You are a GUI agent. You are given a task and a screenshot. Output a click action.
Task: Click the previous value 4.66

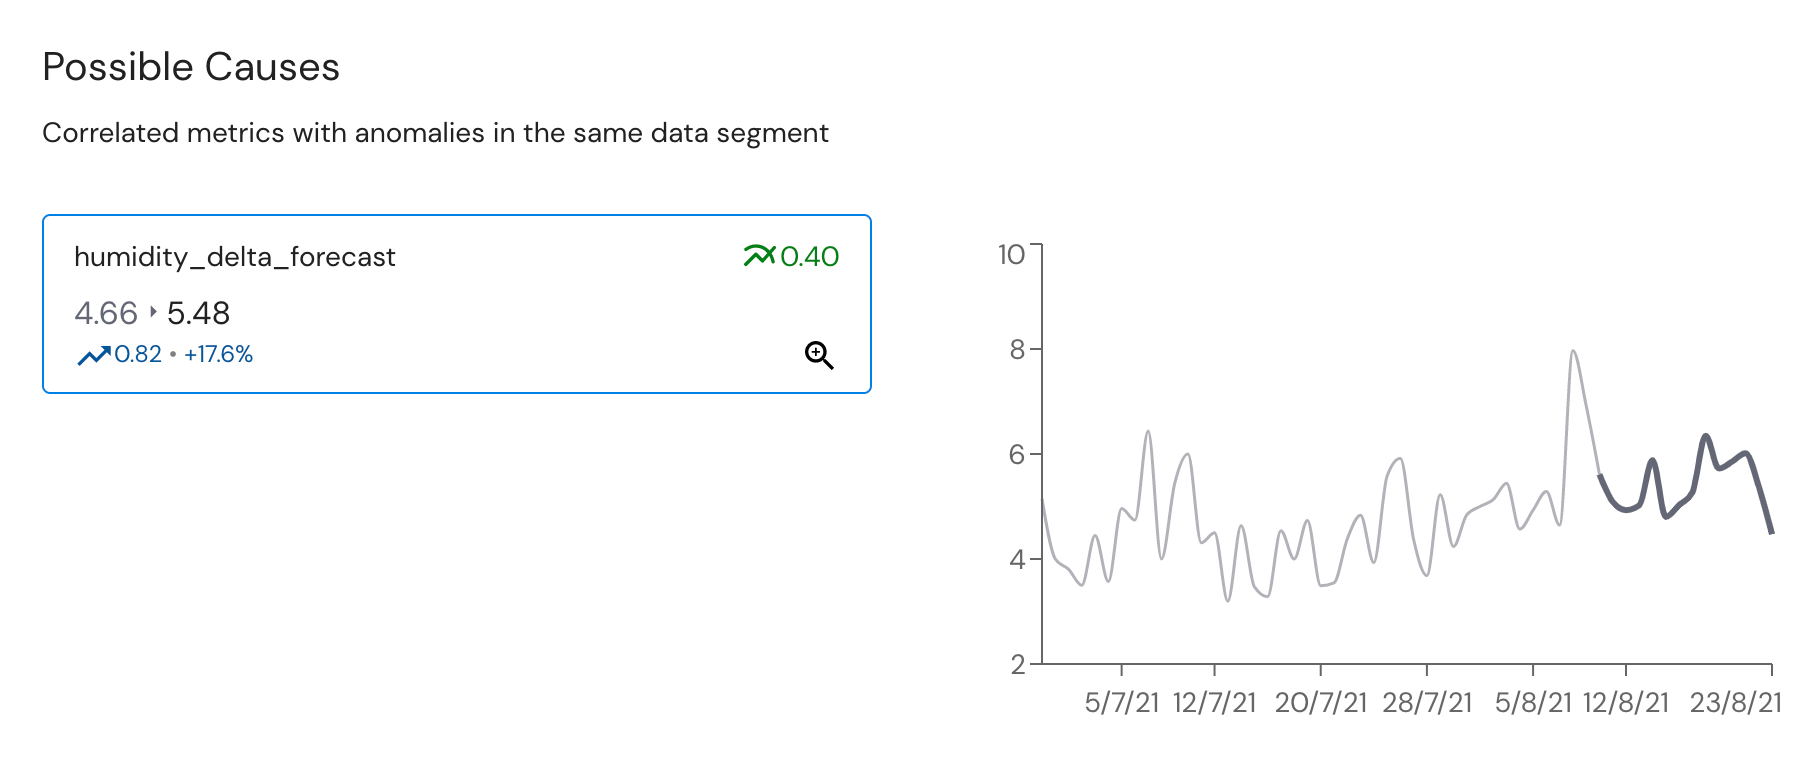106,313
